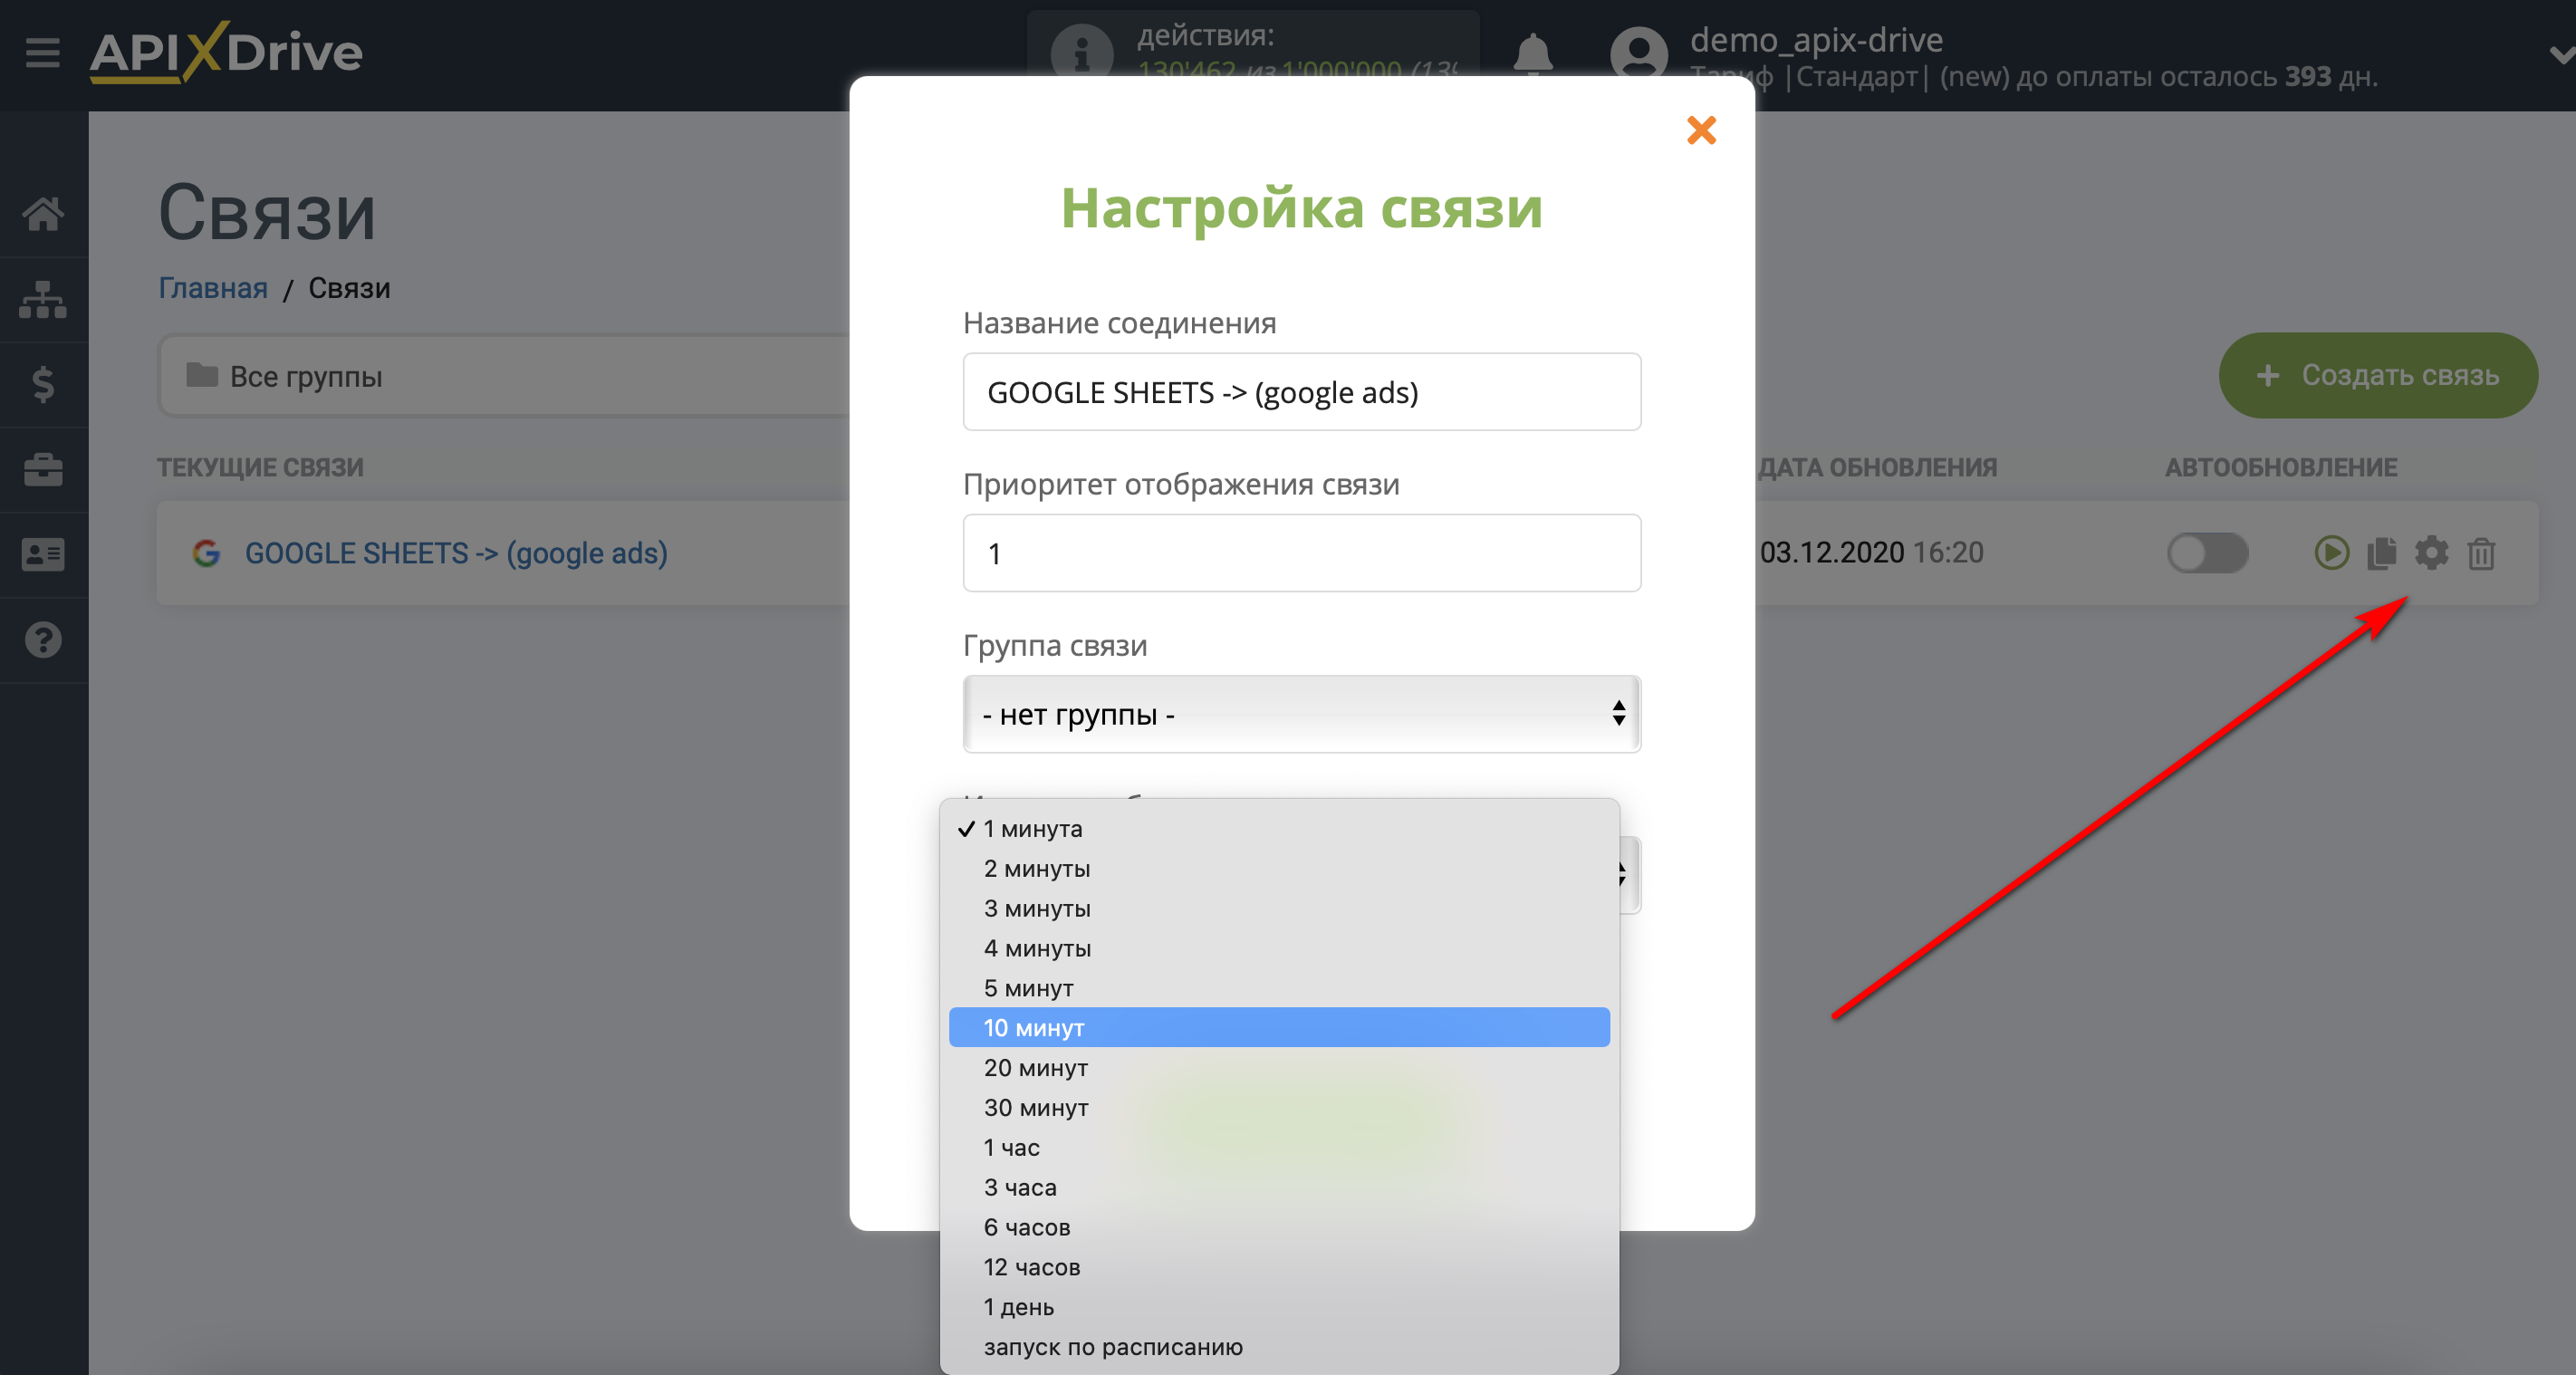Select the 1 день option
The height and width of the screenshot is (1375, 2576).
[x=1279, y=1308]
